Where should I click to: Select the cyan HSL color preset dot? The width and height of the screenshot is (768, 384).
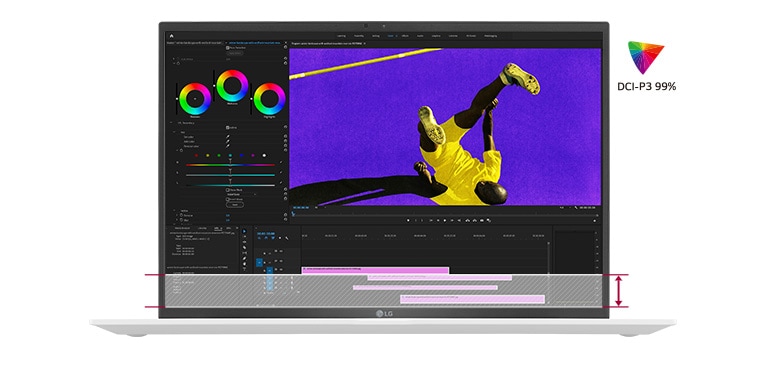tap(230, 155)
